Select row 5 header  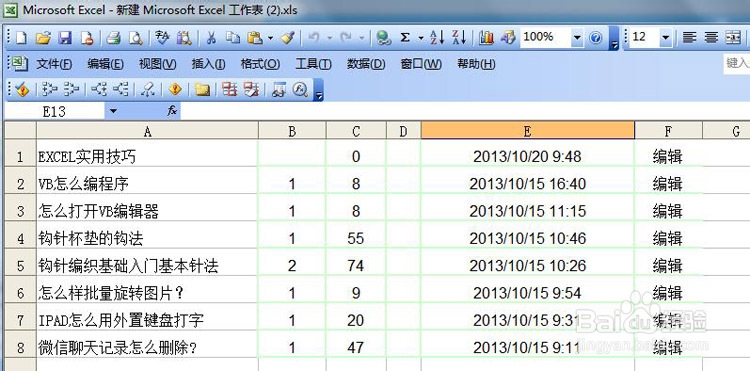pos(20,265)
